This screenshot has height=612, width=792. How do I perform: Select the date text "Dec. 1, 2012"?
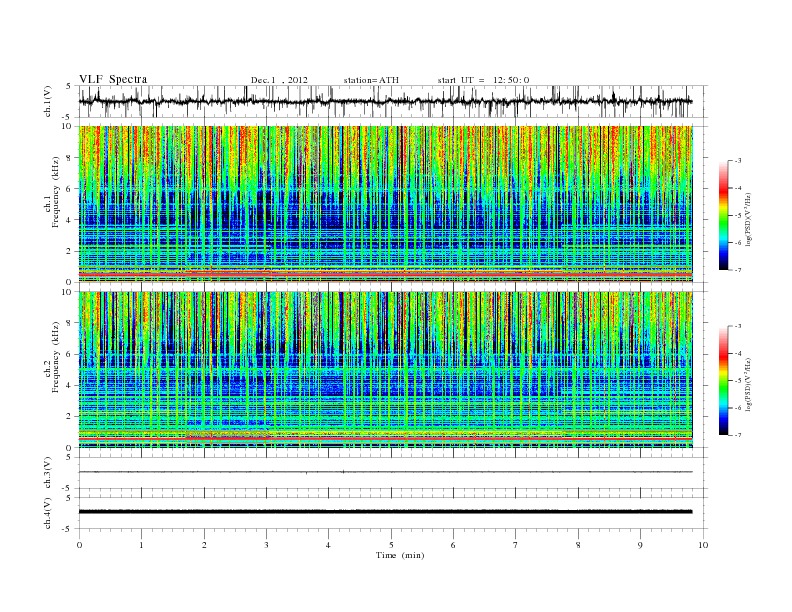(279, 80)
